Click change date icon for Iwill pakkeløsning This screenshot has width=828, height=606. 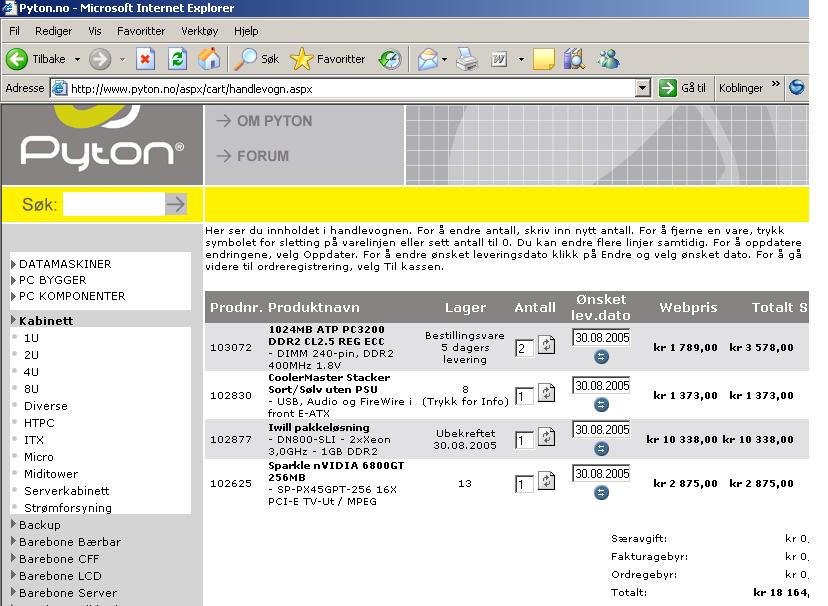pyautogui.click(x=601, y=449)
